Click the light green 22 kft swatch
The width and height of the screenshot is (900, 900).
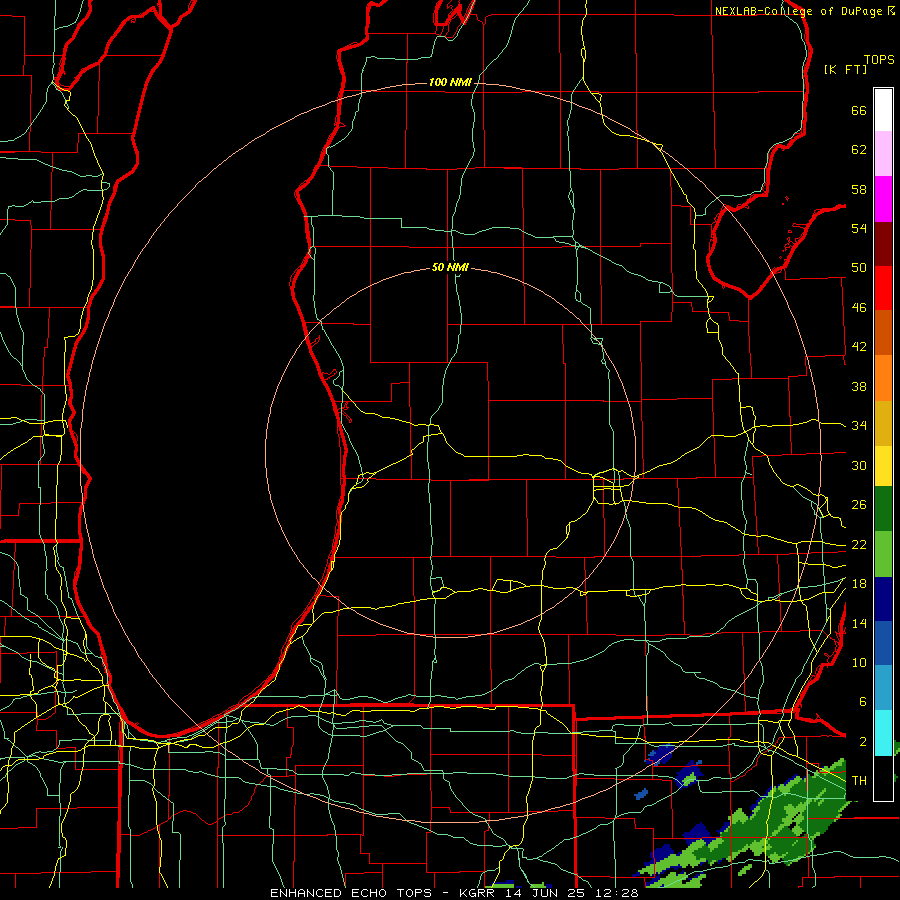883,554
